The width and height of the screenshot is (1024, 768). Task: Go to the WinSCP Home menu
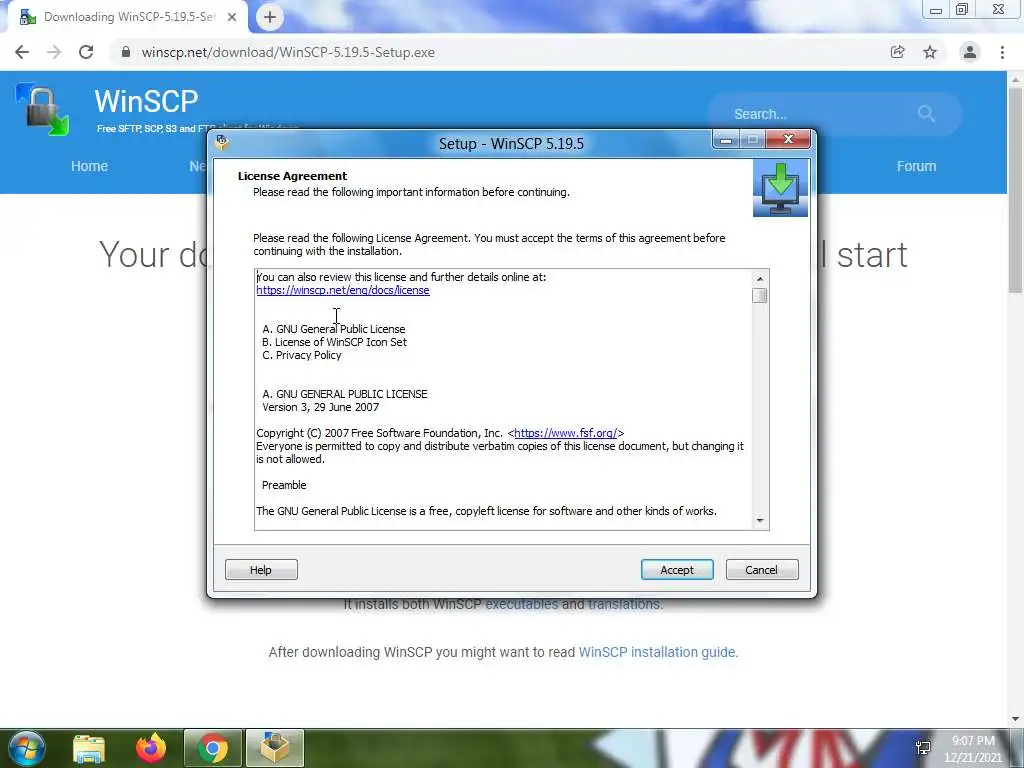[x=89, y=166]
